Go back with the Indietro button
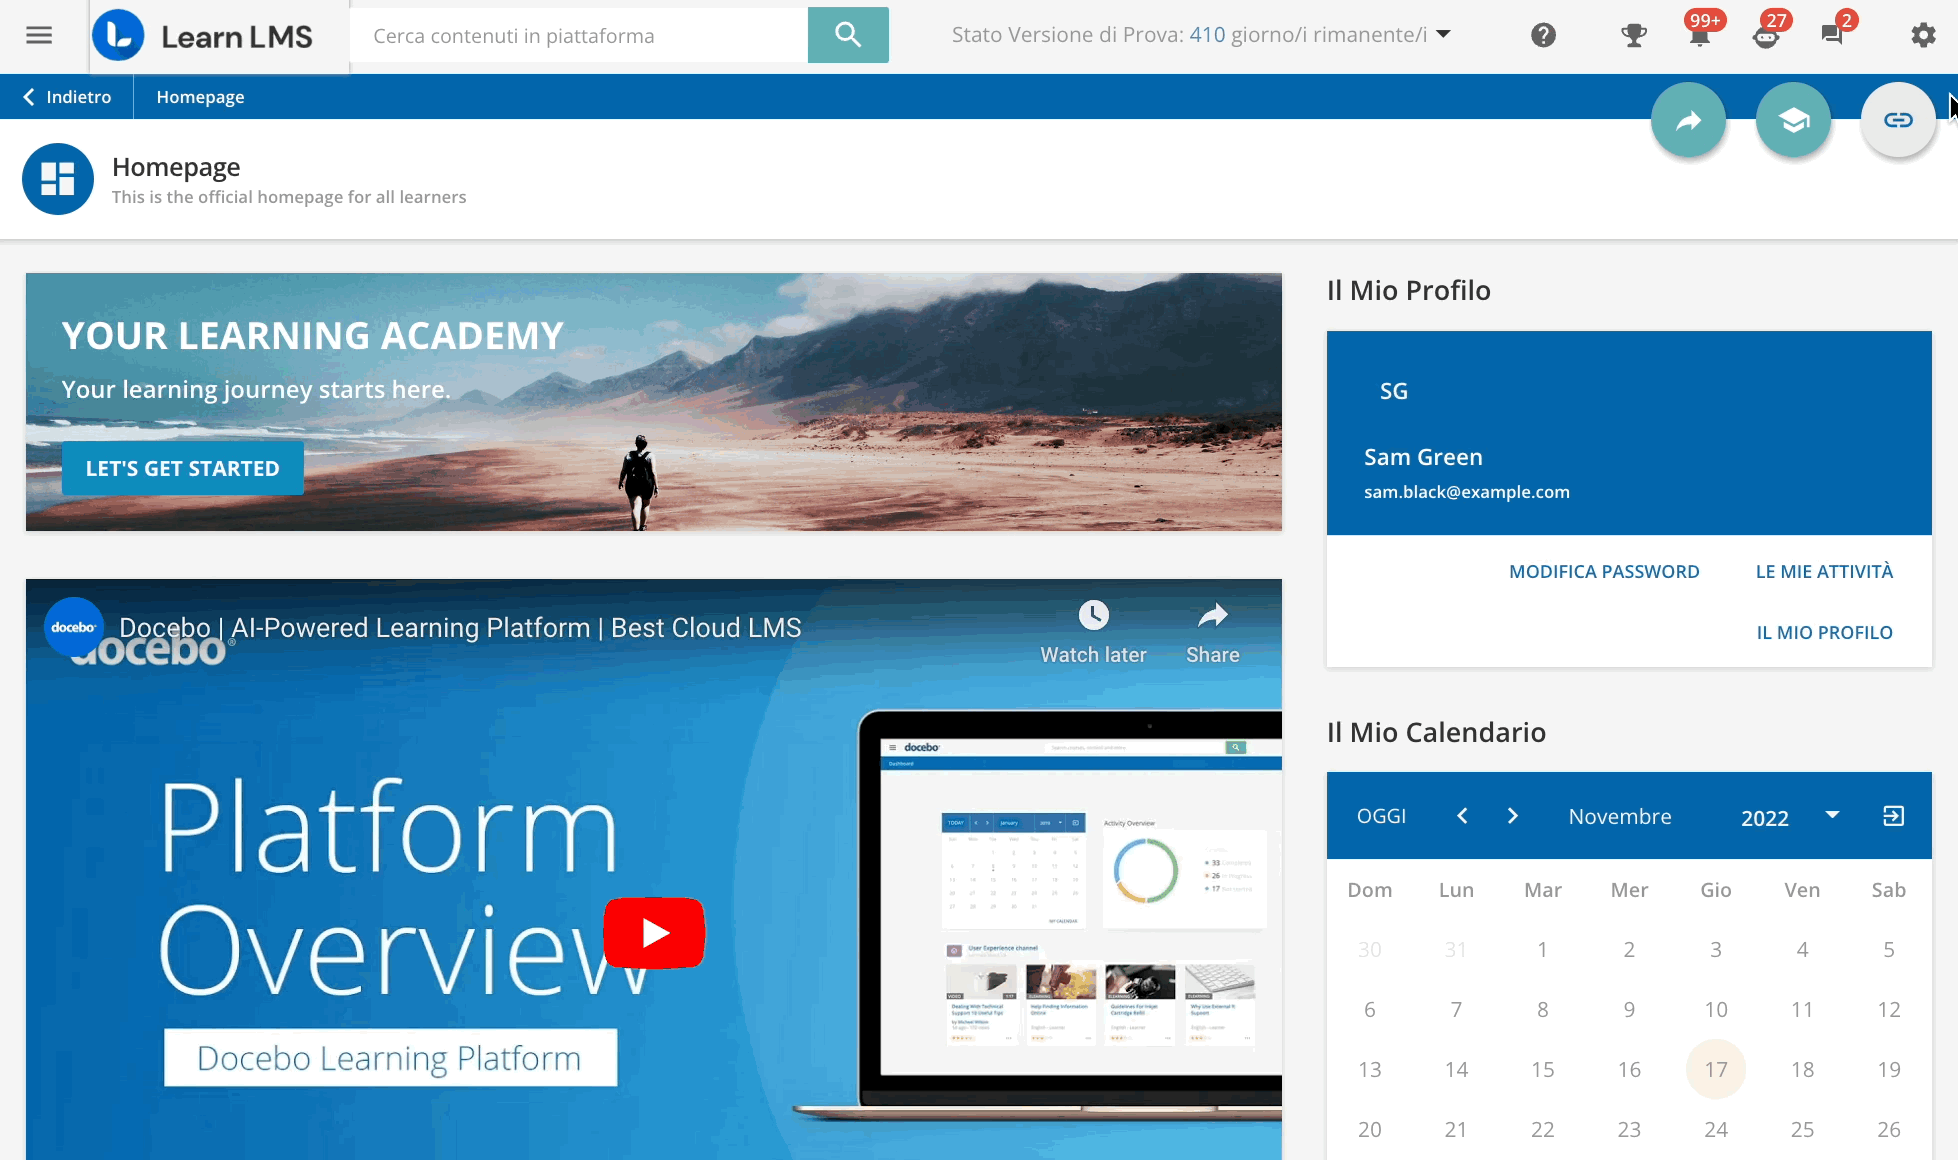 [x=67, y=97]
